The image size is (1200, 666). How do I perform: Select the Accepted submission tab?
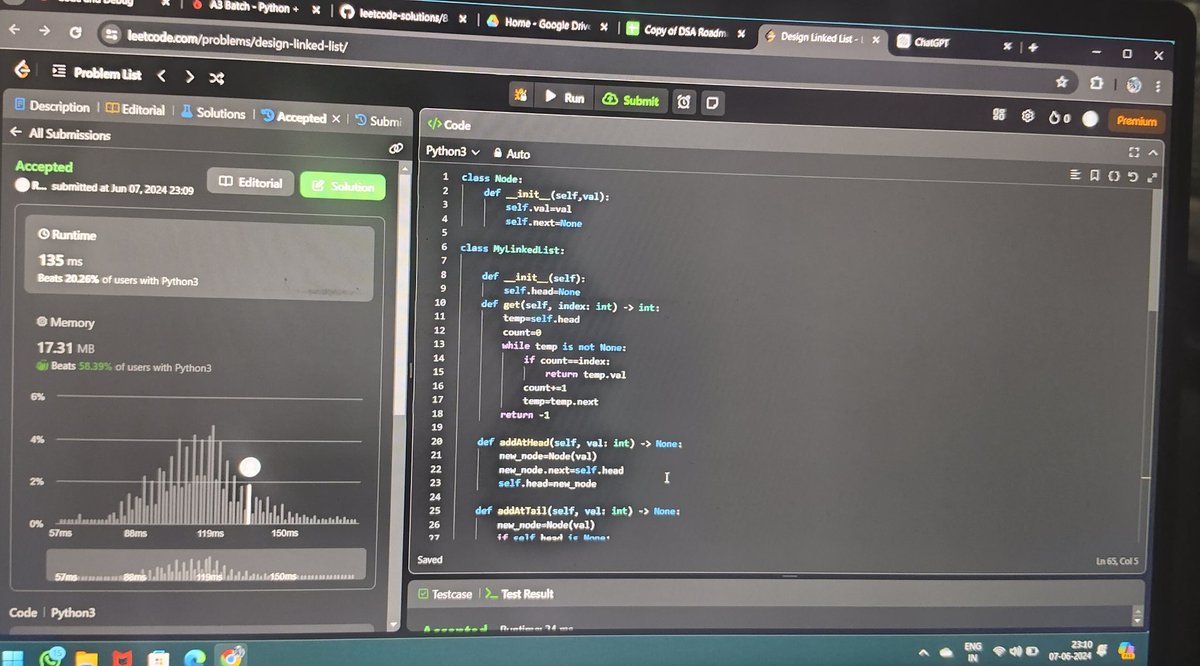pos(294,117)
